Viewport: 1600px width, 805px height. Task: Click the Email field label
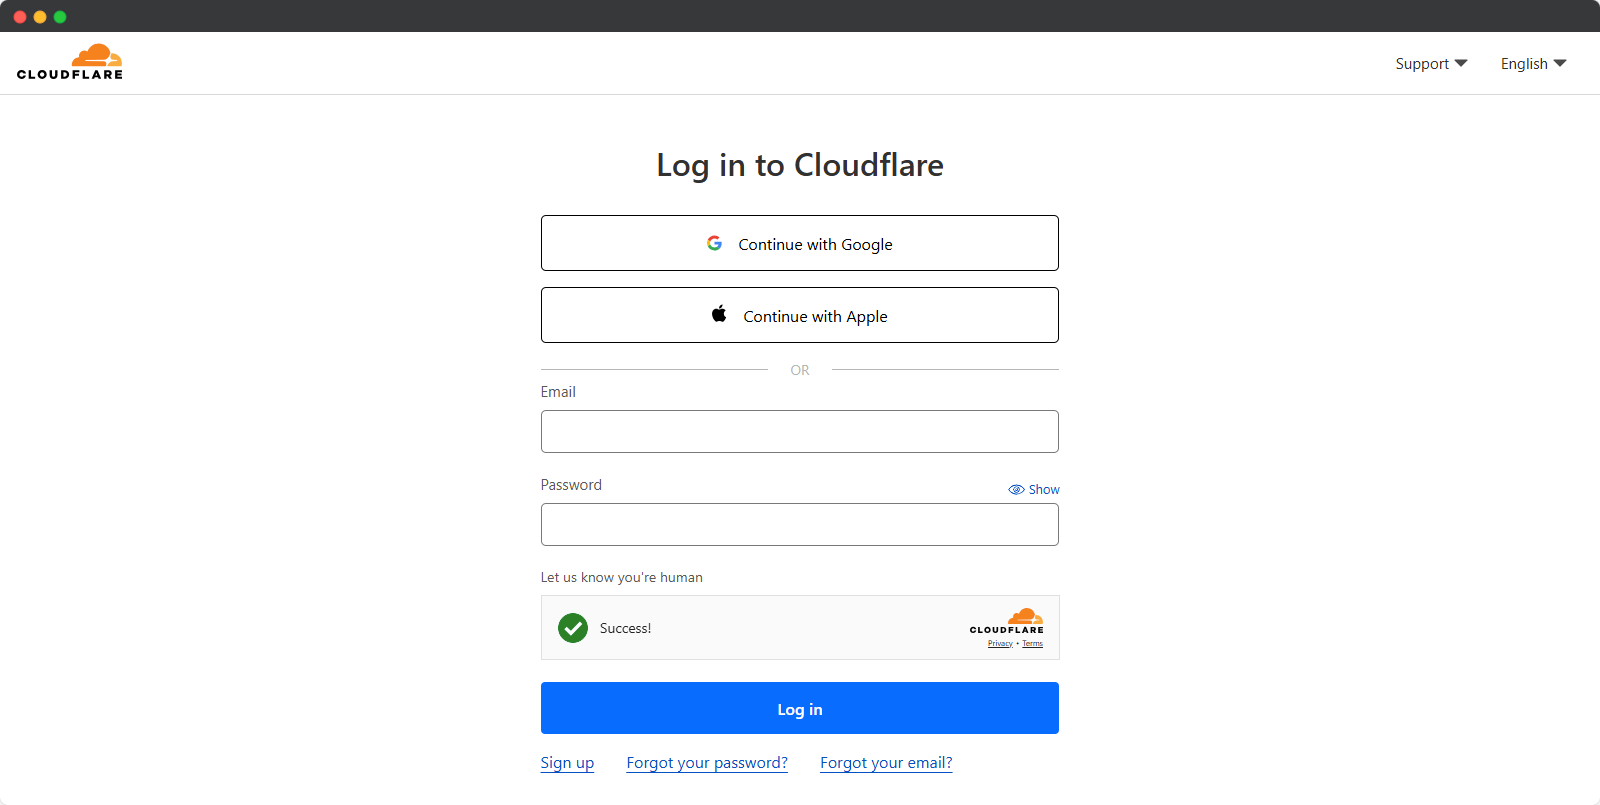558,392
